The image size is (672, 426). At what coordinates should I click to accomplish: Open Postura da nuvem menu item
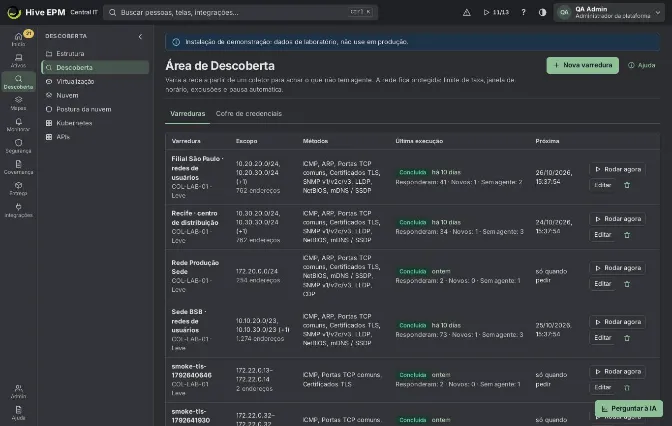(x=95, y=109)
